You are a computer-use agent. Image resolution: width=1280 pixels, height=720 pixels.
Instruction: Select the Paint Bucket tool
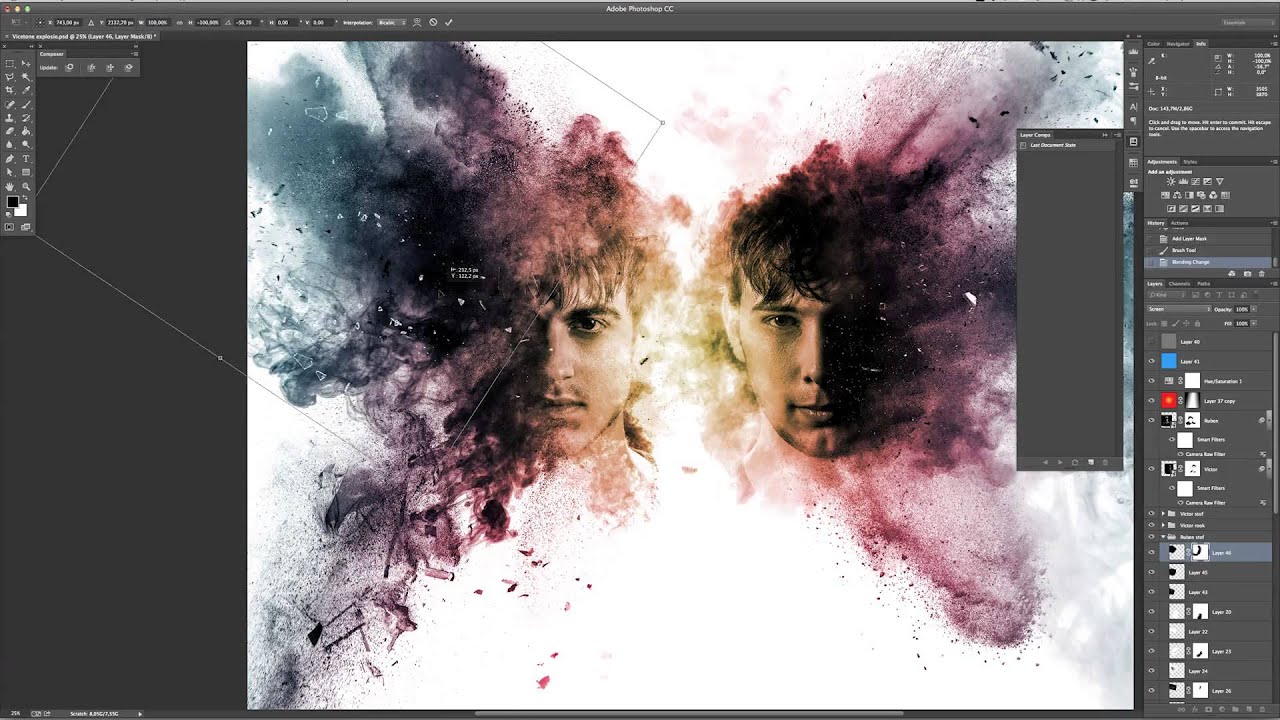click(x=26, y=131)
